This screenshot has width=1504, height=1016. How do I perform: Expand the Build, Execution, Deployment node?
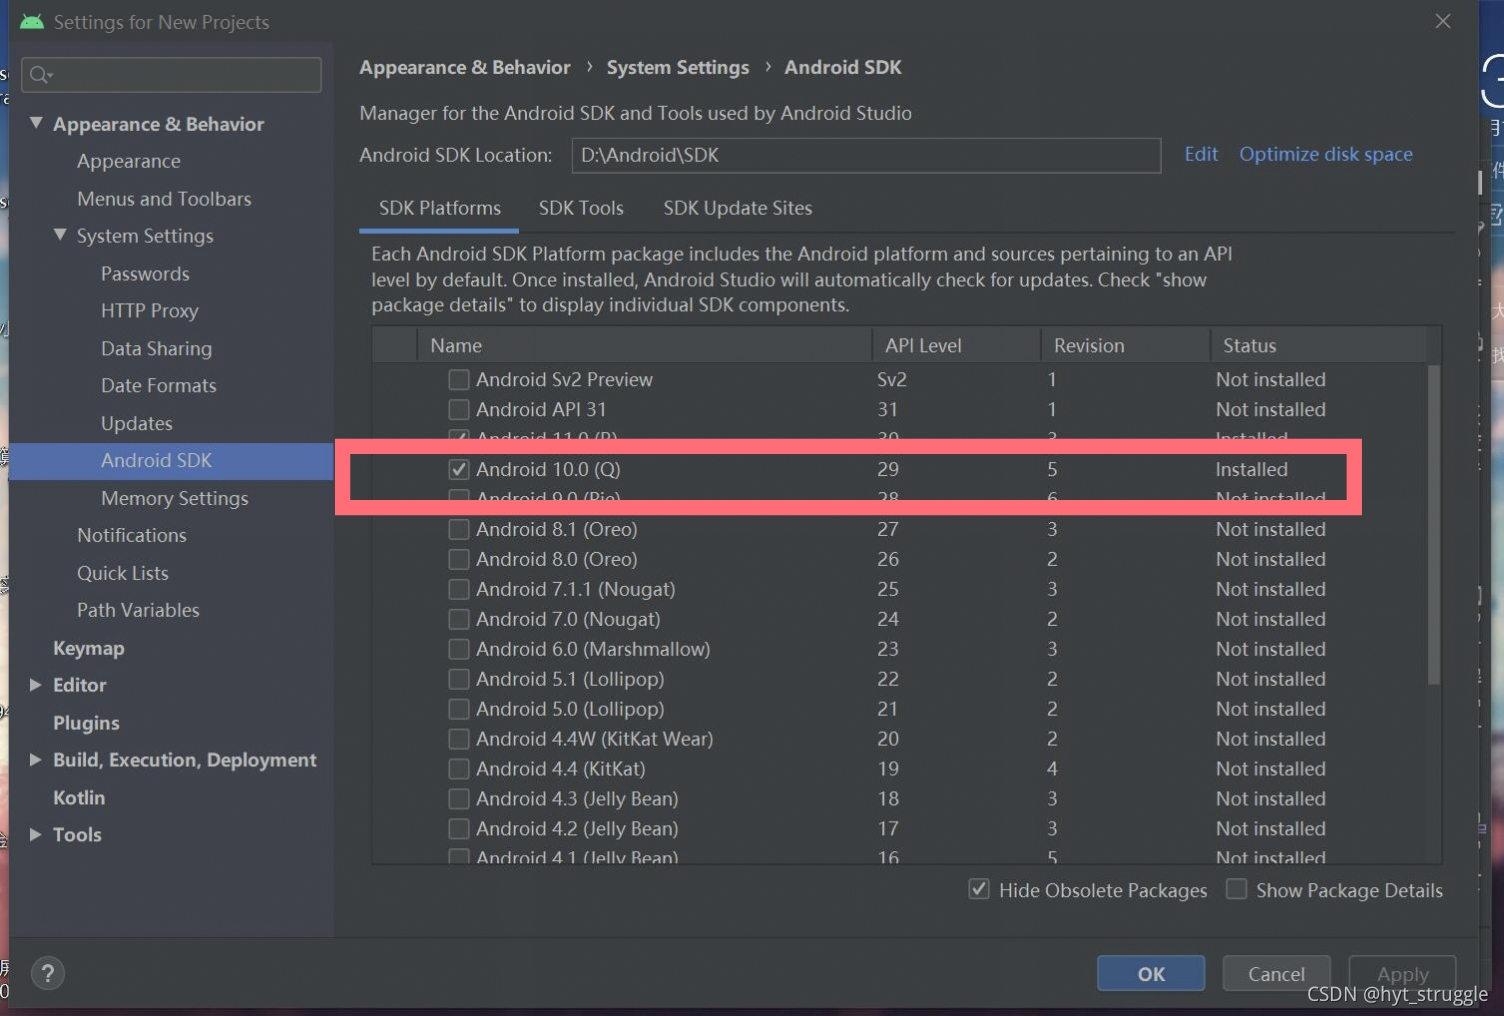pos(36,760)
